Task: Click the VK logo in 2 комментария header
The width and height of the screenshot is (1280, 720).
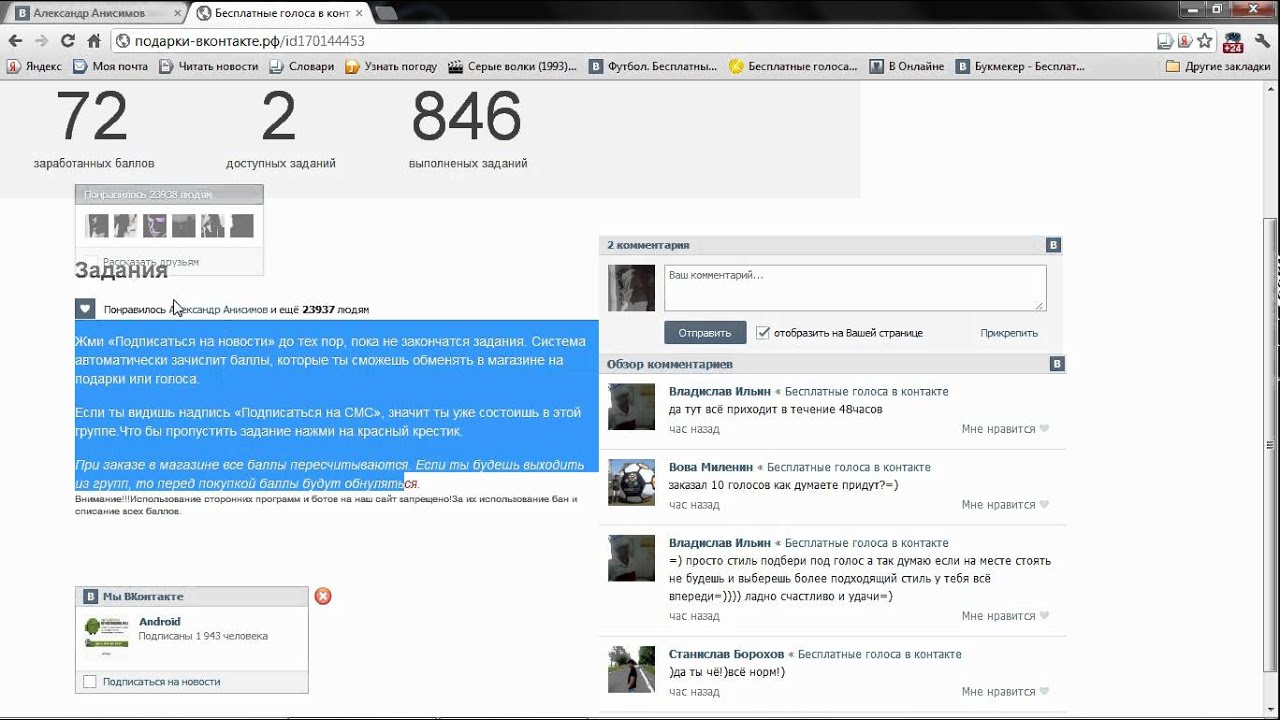Action: point(1052,245)
